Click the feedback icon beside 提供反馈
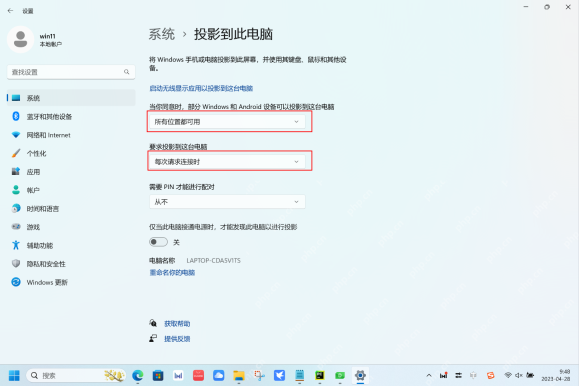The image size is (579, 386). 153,338
